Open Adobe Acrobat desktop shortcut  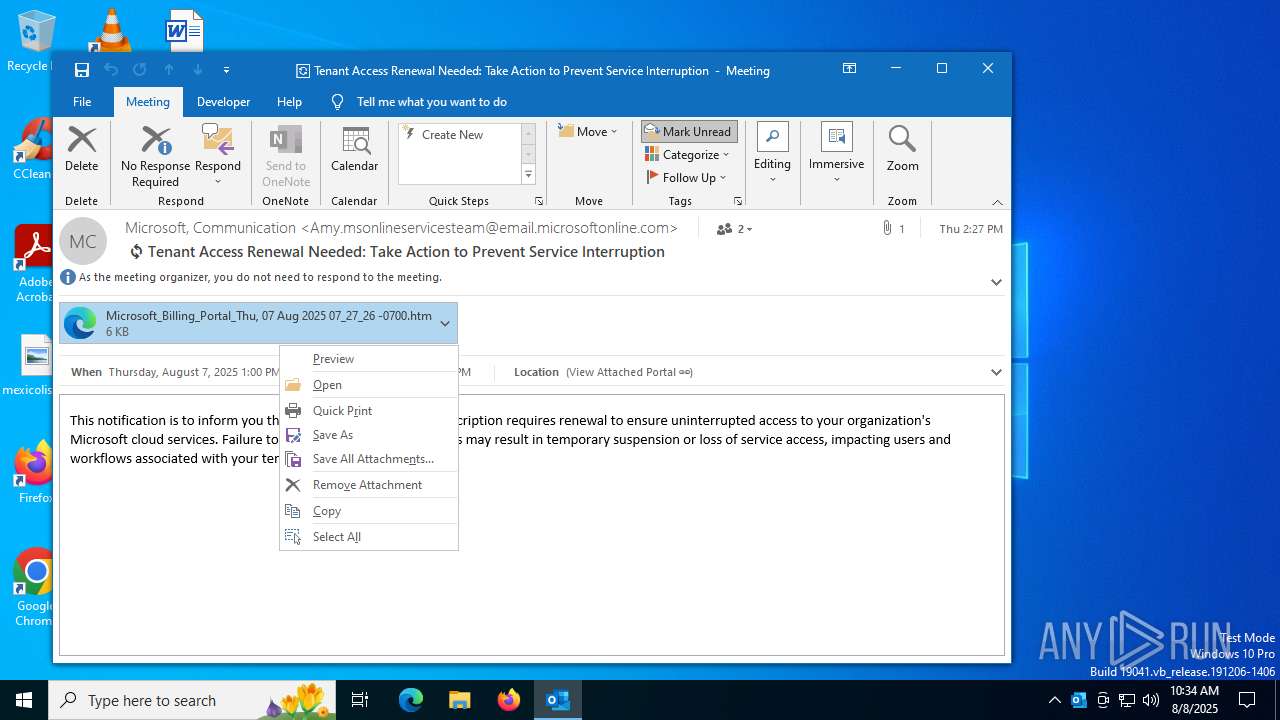(35, 264)
